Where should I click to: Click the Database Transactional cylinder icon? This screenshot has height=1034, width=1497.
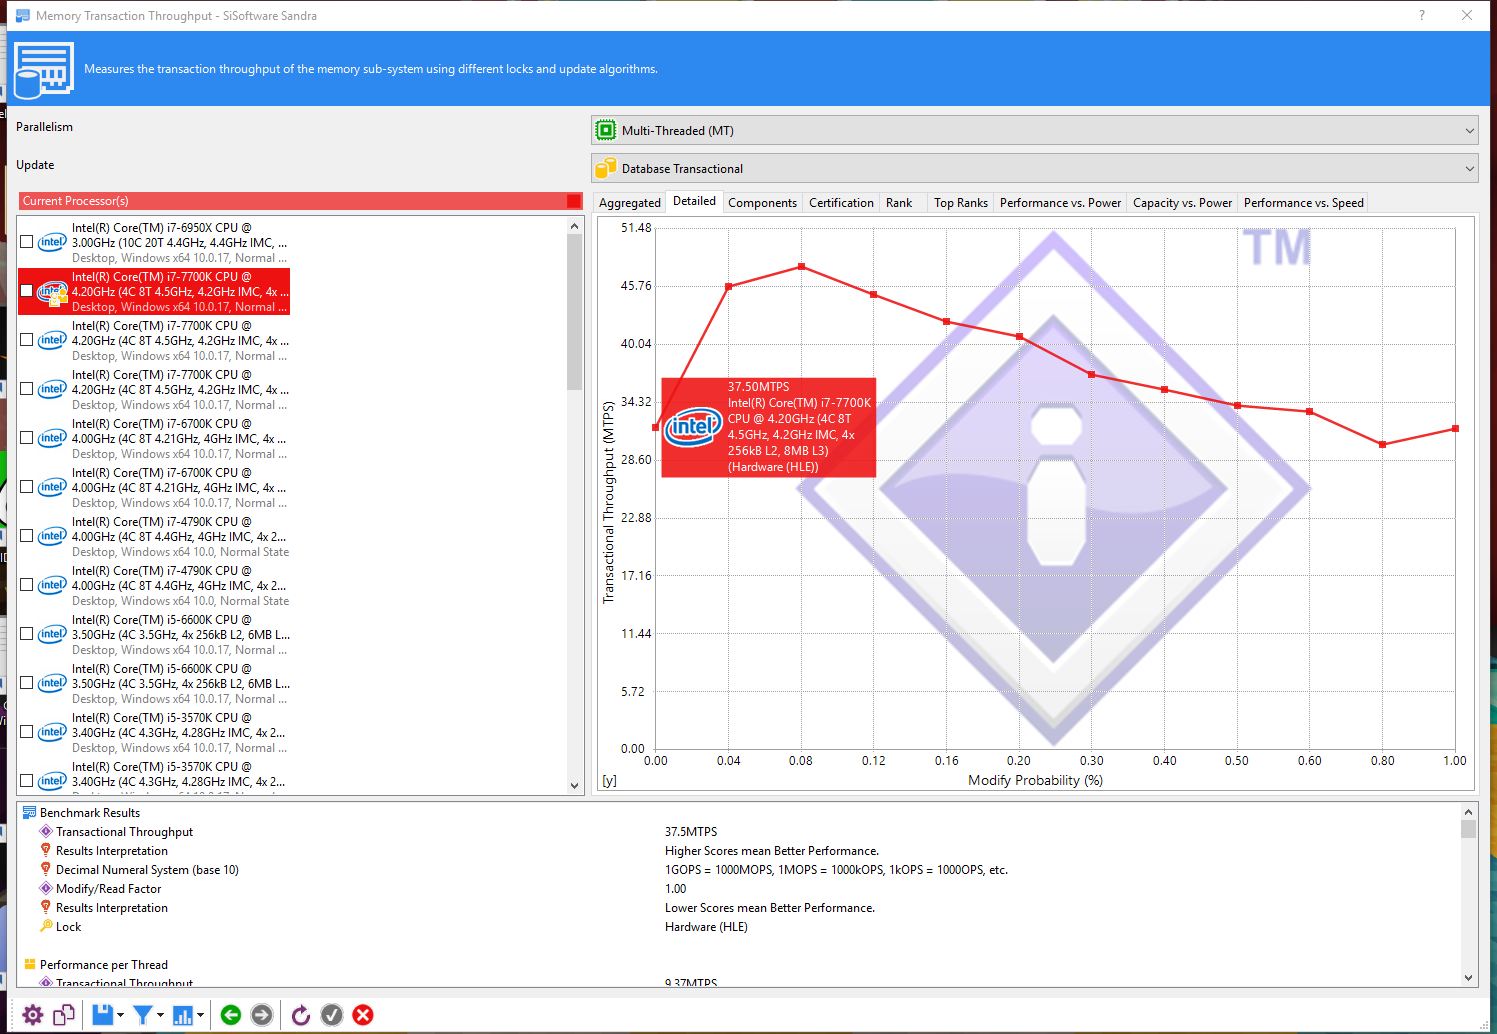(605, 167)
